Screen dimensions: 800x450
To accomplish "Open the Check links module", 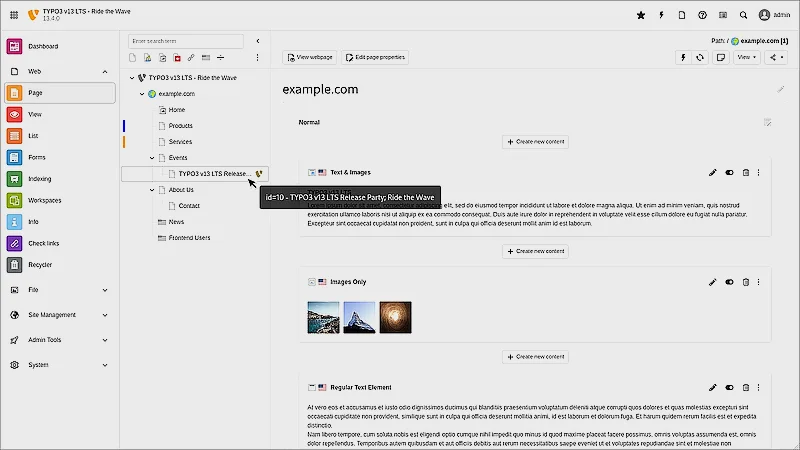I will pyautogui.click(x=43, y=243).
